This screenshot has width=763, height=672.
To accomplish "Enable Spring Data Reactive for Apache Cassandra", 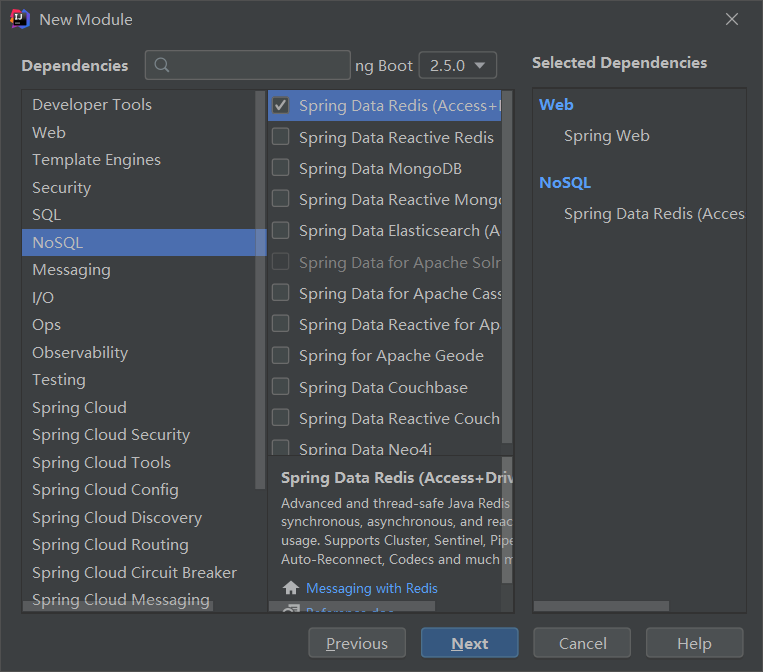I will (281, 324).
